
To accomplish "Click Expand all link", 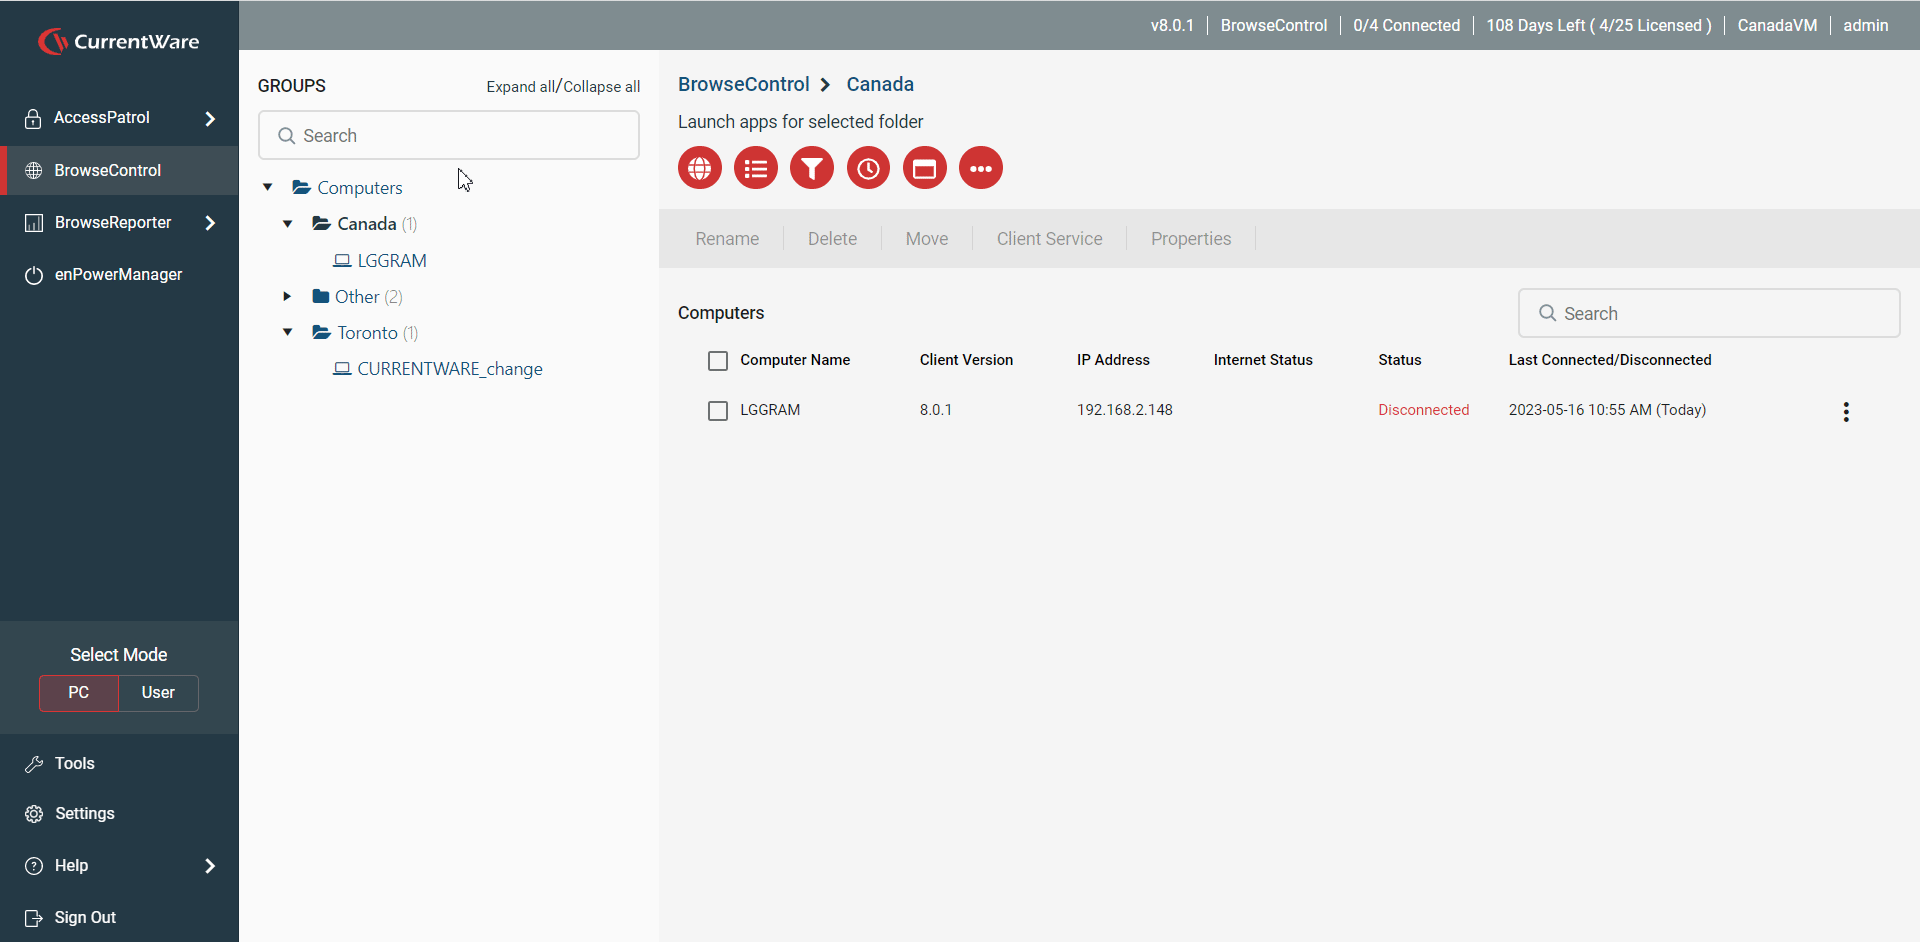I will coord(520,87).
